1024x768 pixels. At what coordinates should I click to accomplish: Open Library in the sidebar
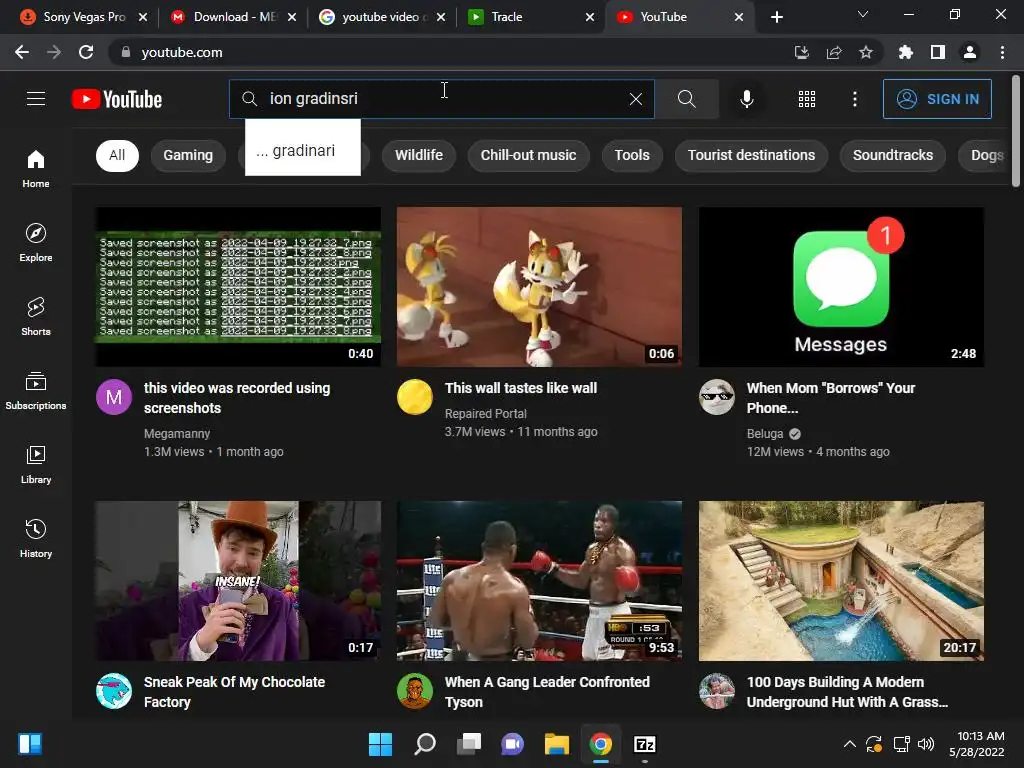click(x=36, y=464)
